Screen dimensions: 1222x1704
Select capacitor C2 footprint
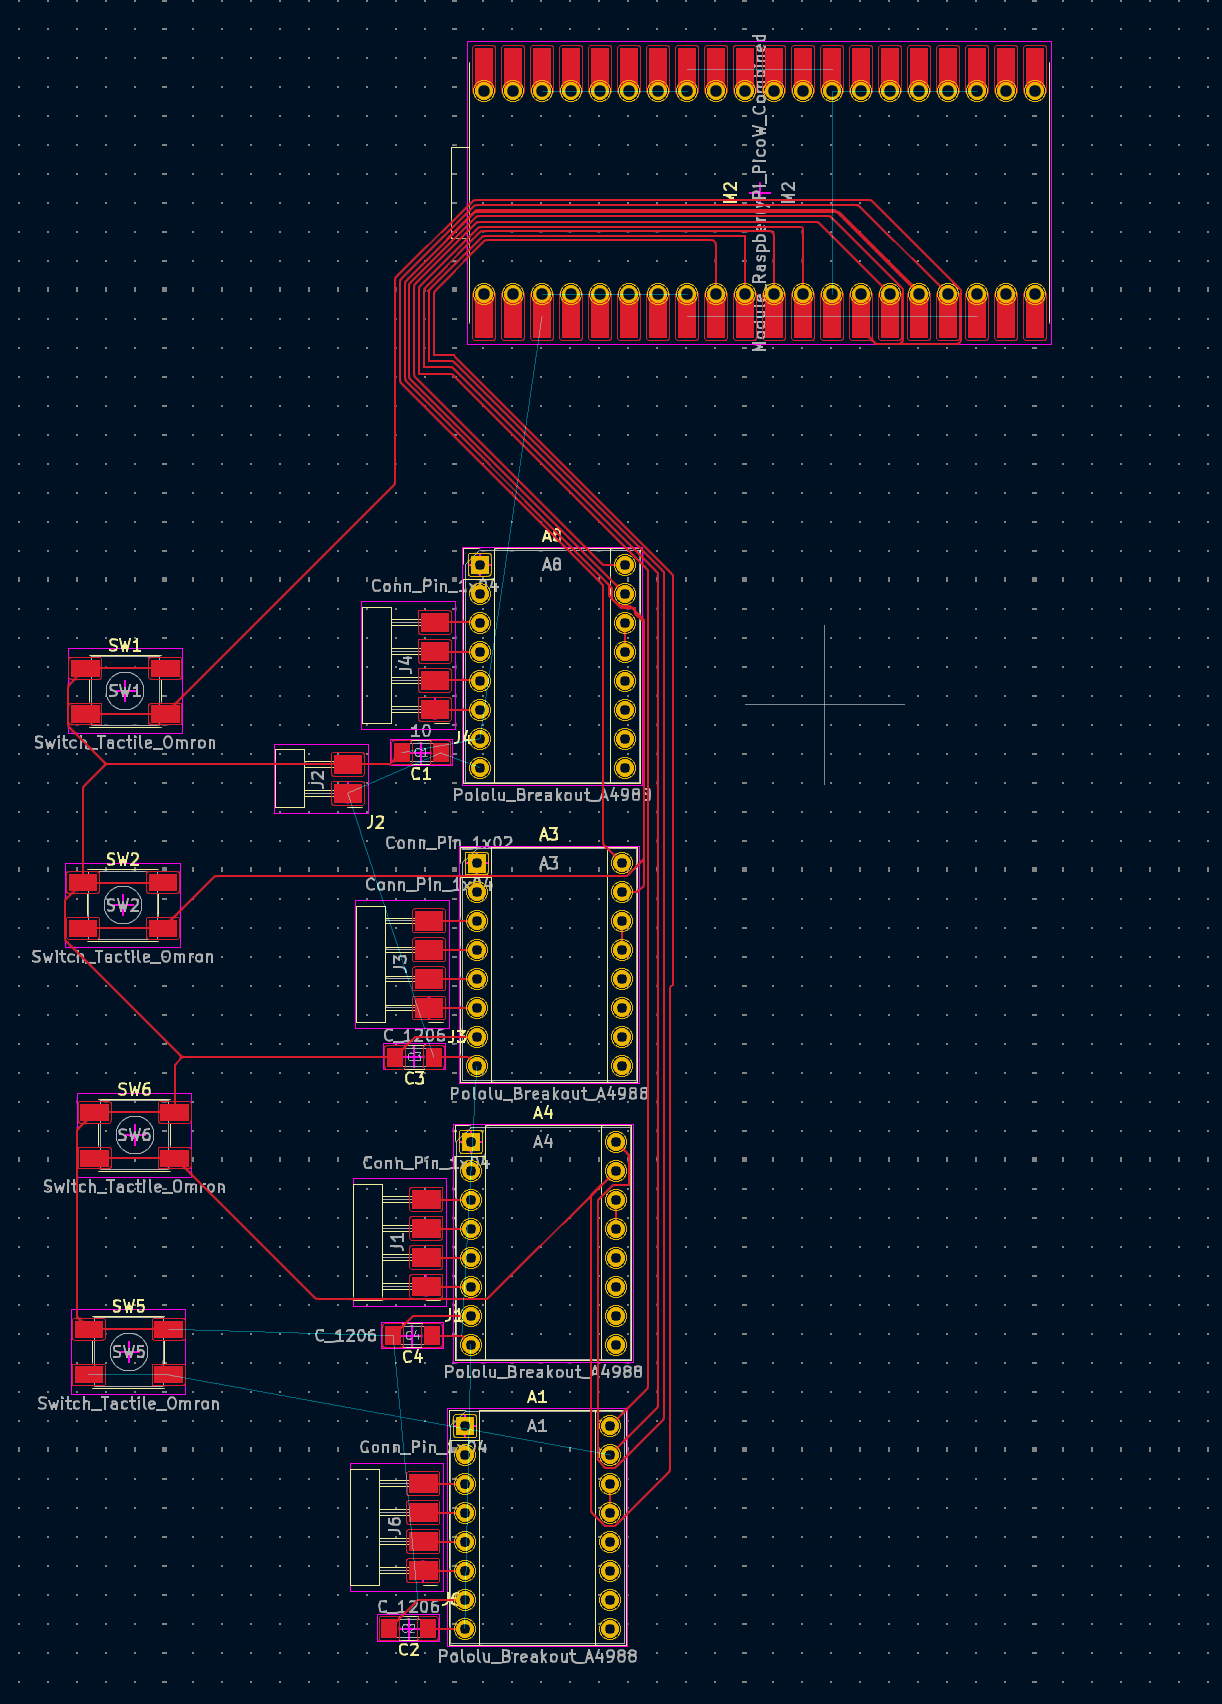click(x=408, y=1628)
